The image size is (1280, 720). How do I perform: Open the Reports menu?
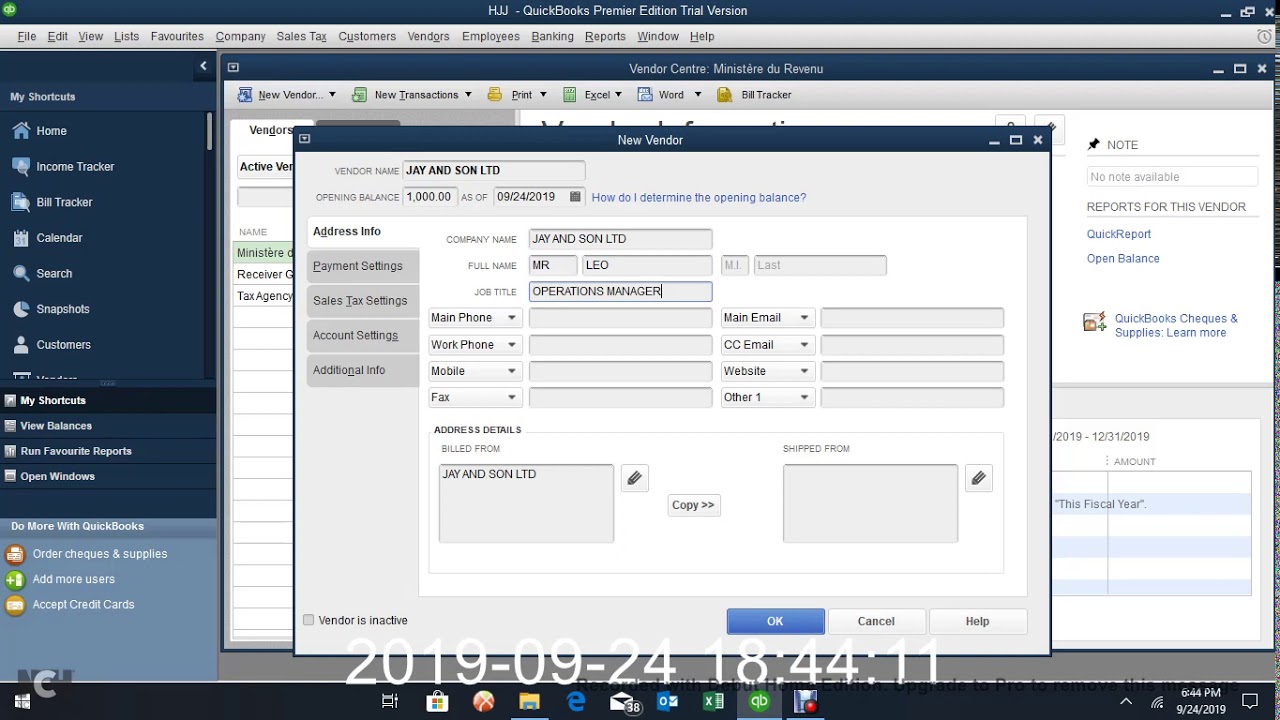[605, 36]
